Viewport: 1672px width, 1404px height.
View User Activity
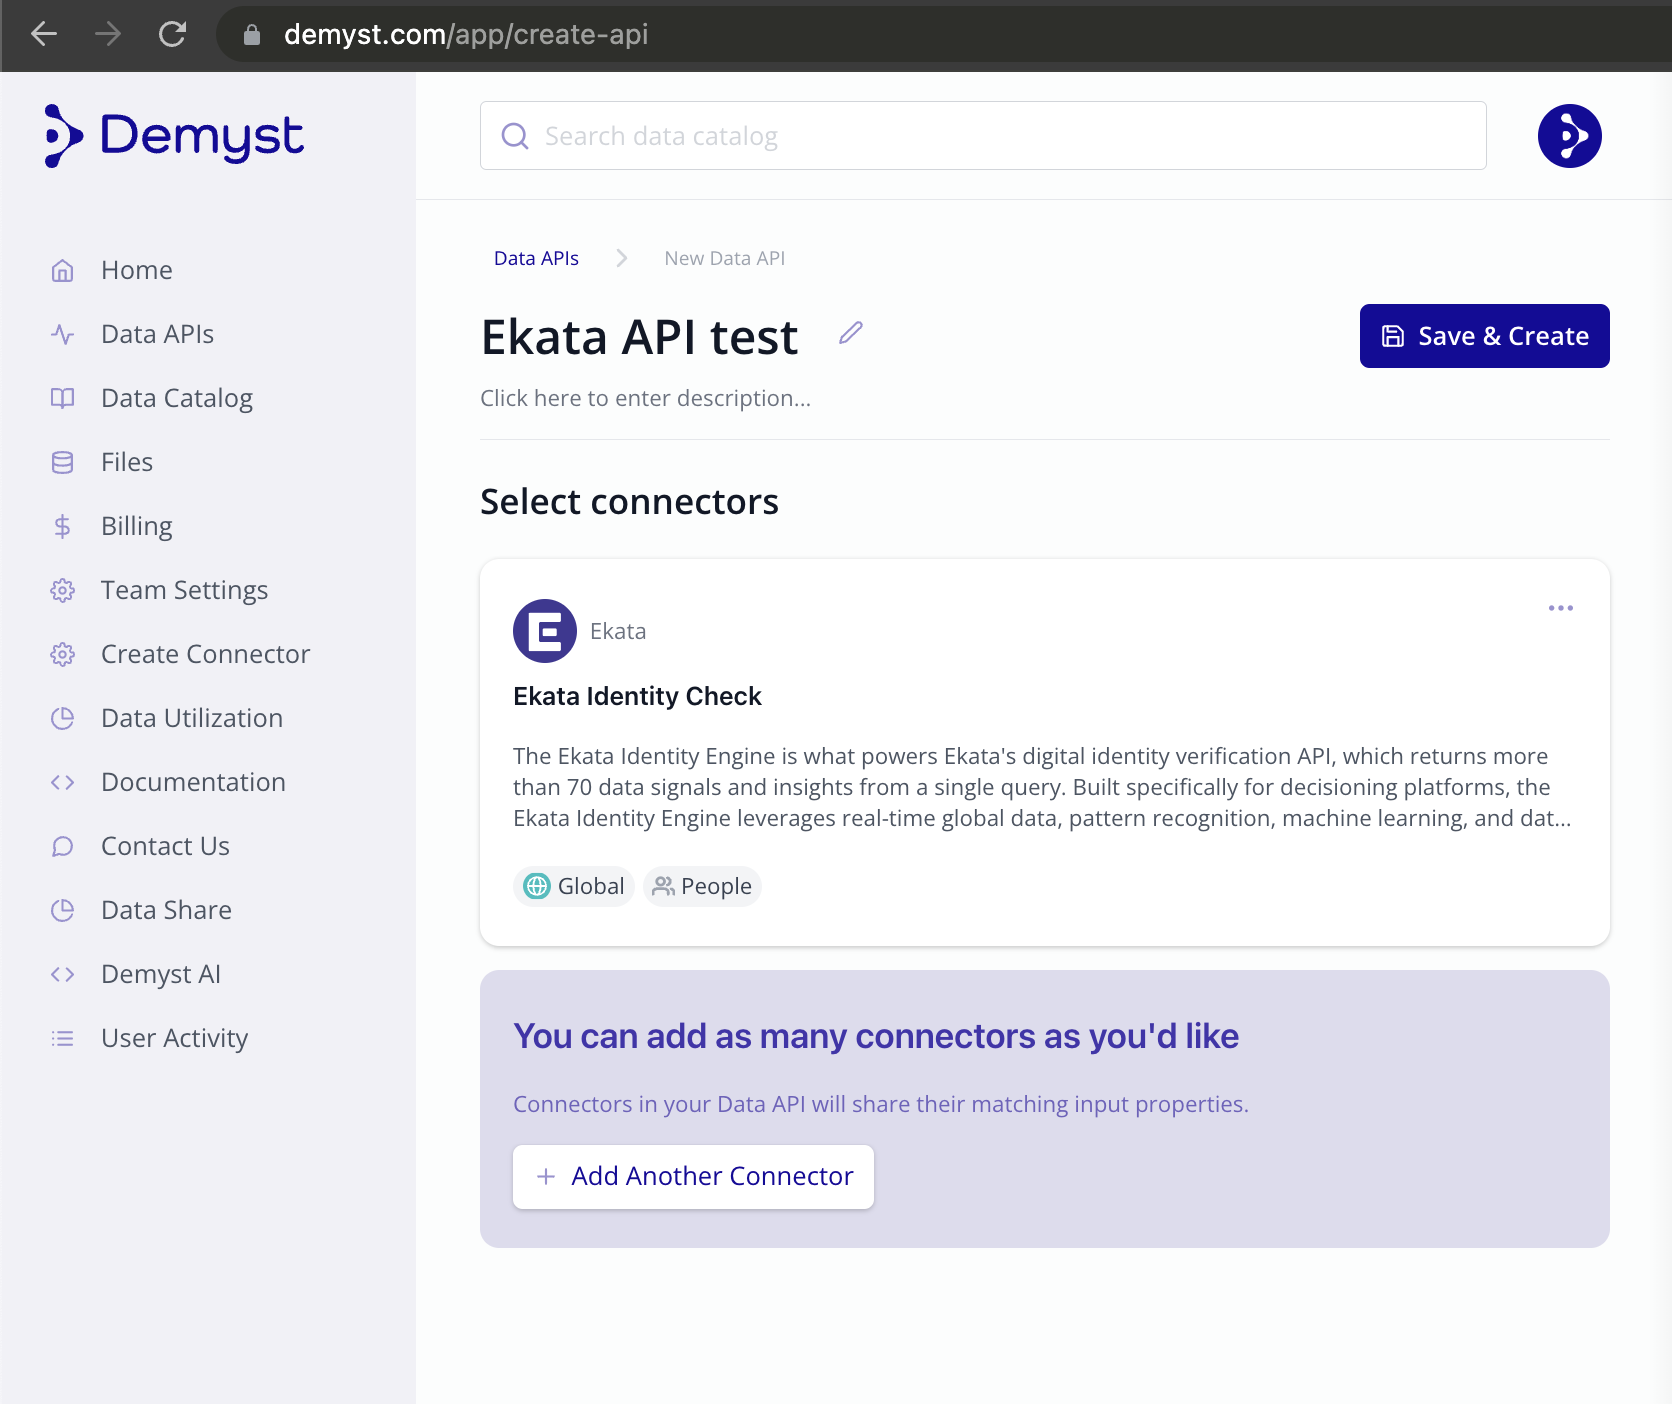click(x=175, y=1038)
